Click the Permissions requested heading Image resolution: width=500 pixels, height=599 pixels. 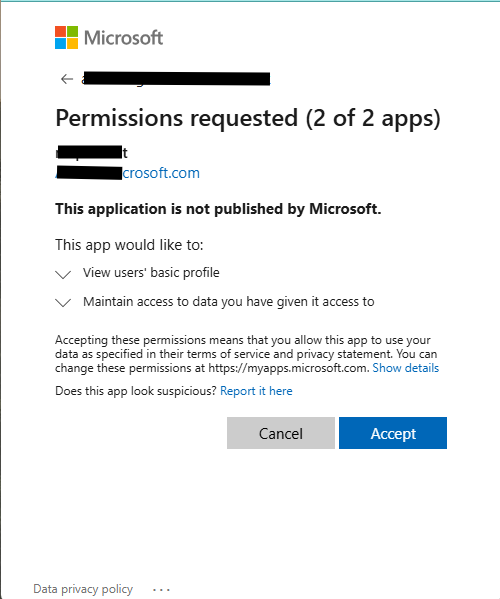(248, 118)
